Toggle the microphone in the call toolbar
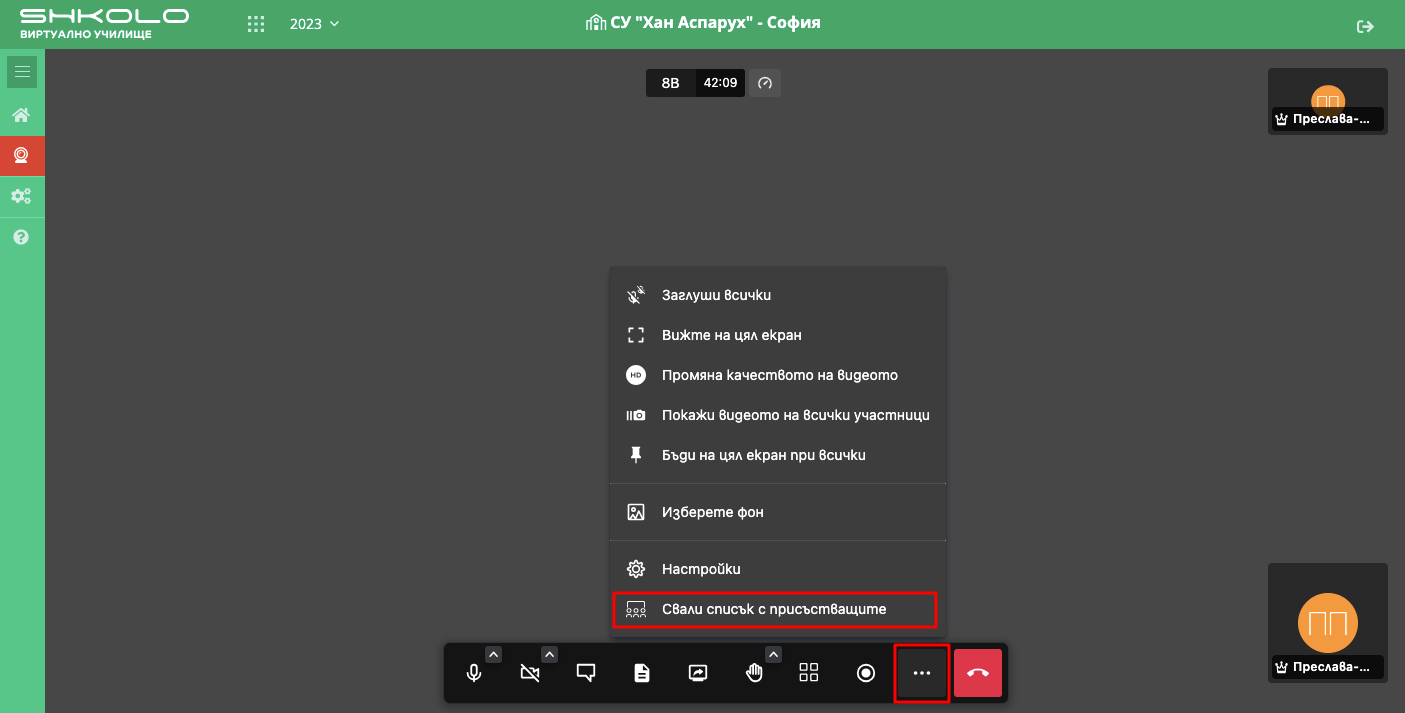This screenshot has width=1405, height=713. [474, 673]
